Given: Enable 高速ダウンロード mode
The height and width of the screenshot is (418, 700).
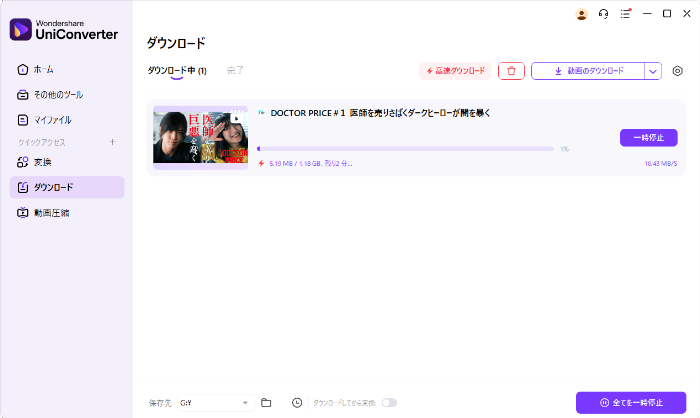Looking at the screenshot, I should click(x=455, y=71).
